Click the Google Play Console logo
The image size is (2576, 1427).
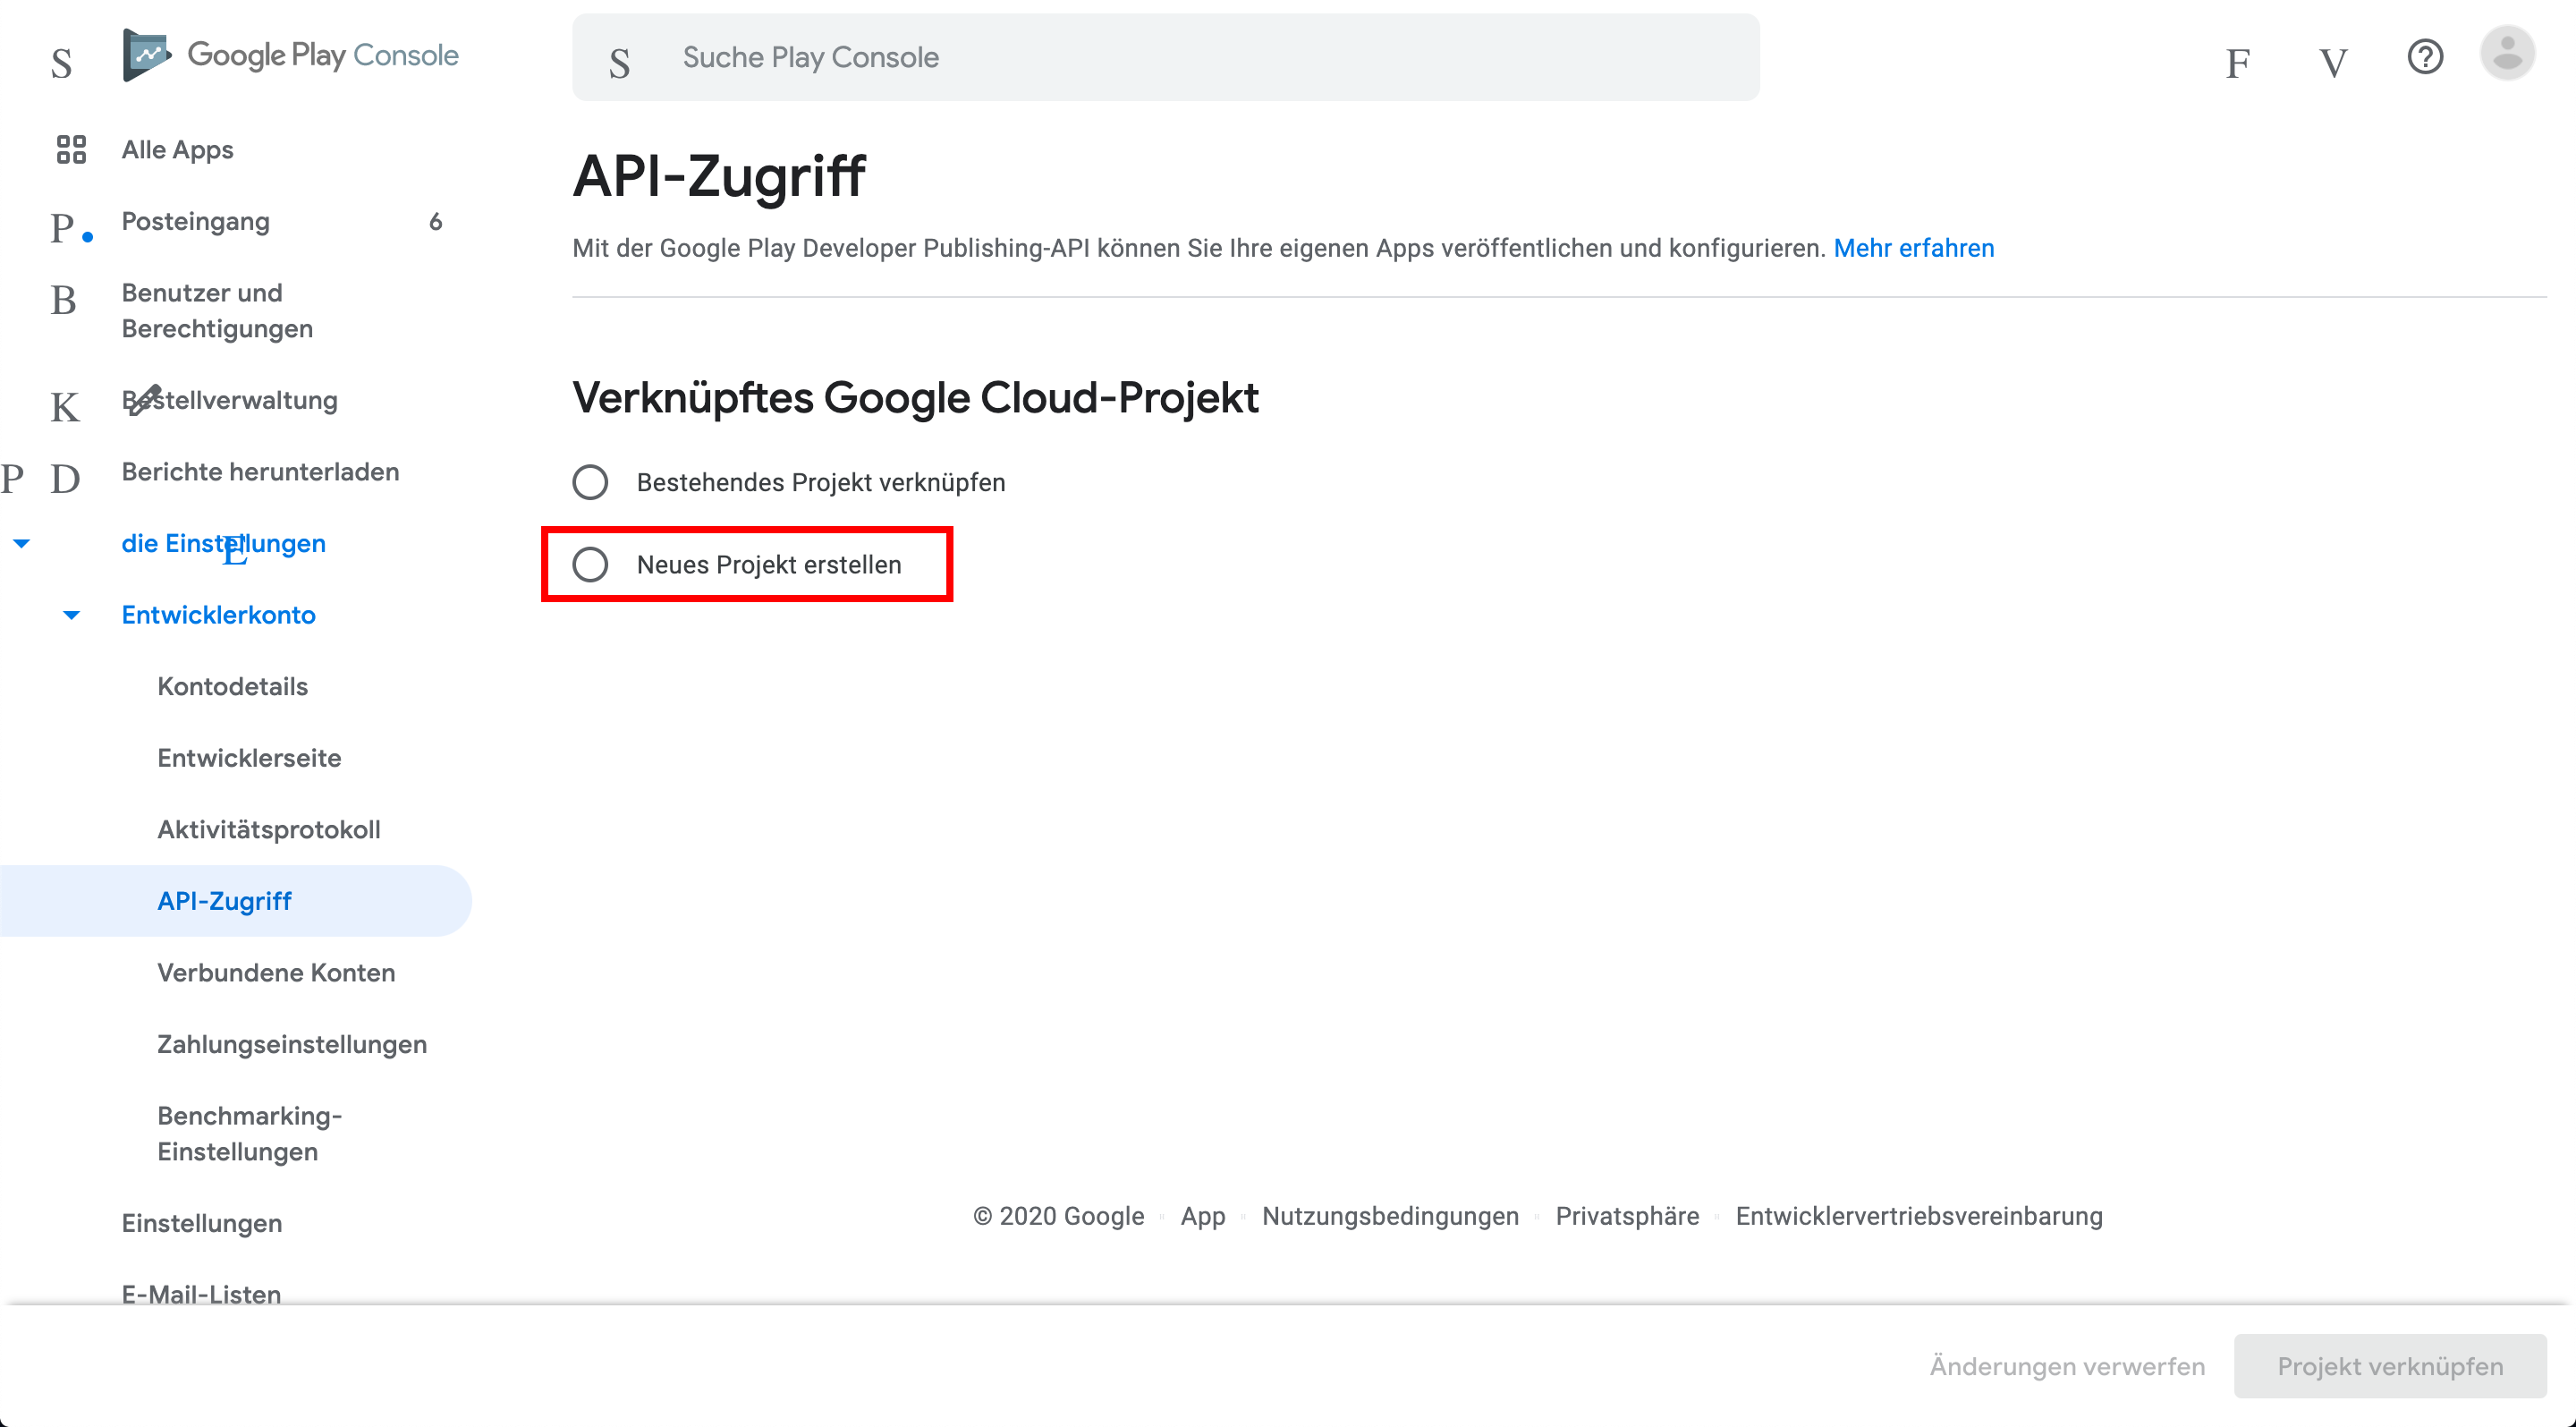pos(290,55)
